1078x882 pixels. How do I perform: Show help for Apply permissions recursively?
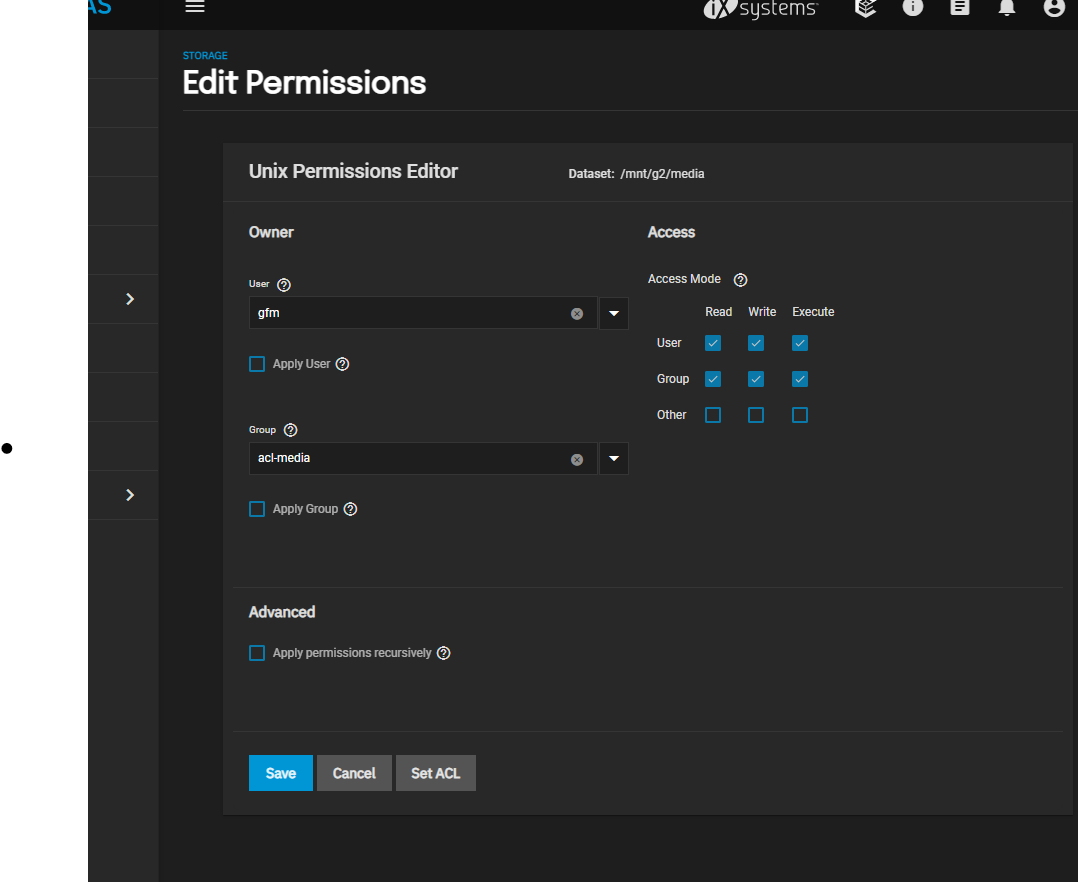444,653
